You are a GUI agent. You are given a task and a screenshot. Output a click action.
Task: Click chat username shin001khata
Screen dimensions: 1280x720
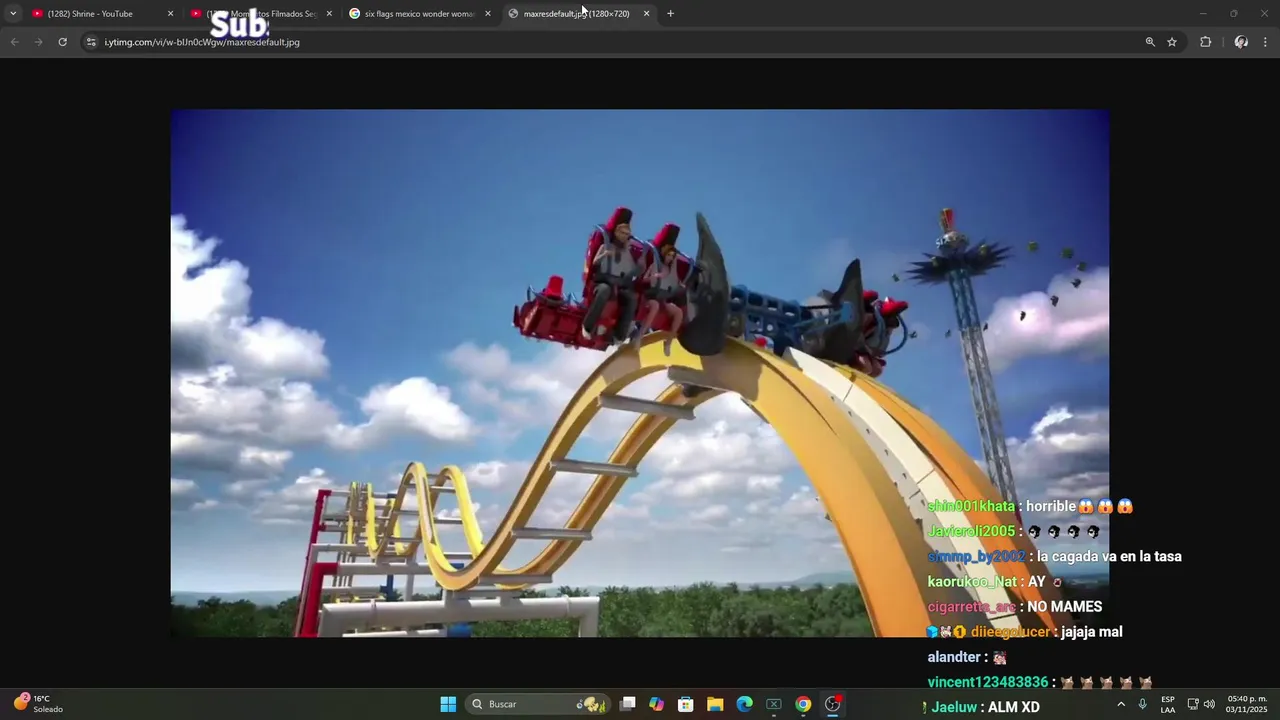[x=971, y=507]
